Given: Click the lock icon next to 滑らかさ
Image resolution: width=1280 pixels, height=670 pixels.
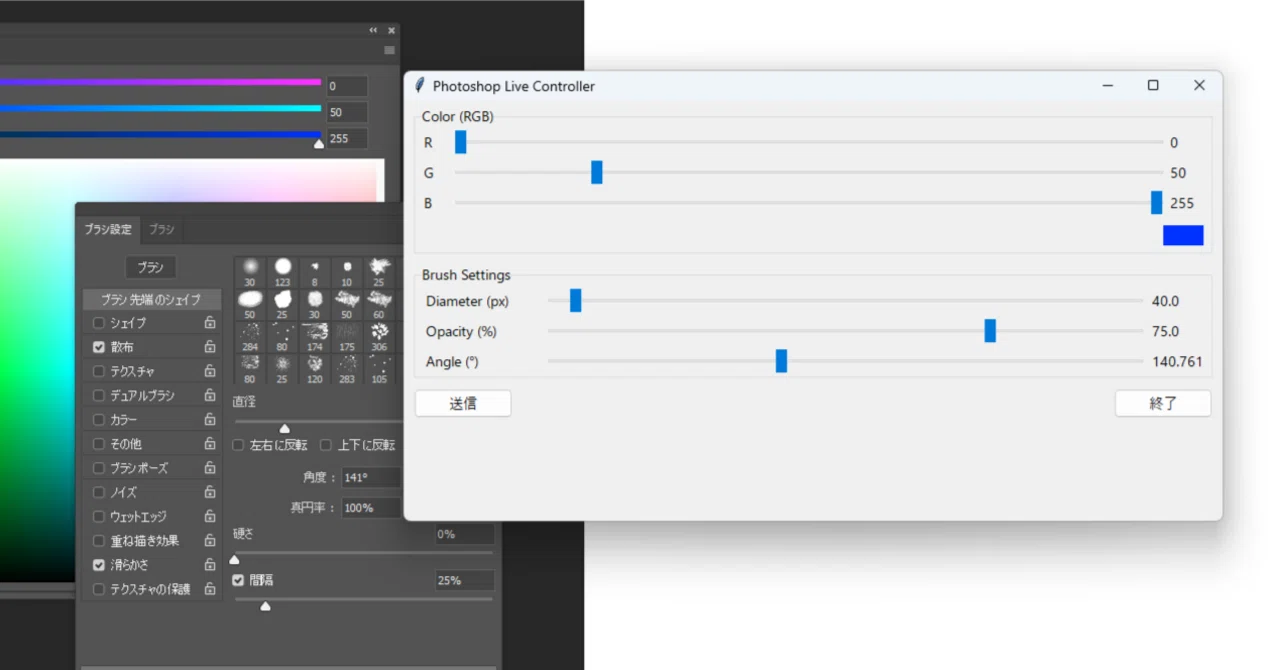Looking at the screenshot, I should click(x=210, y=565).
